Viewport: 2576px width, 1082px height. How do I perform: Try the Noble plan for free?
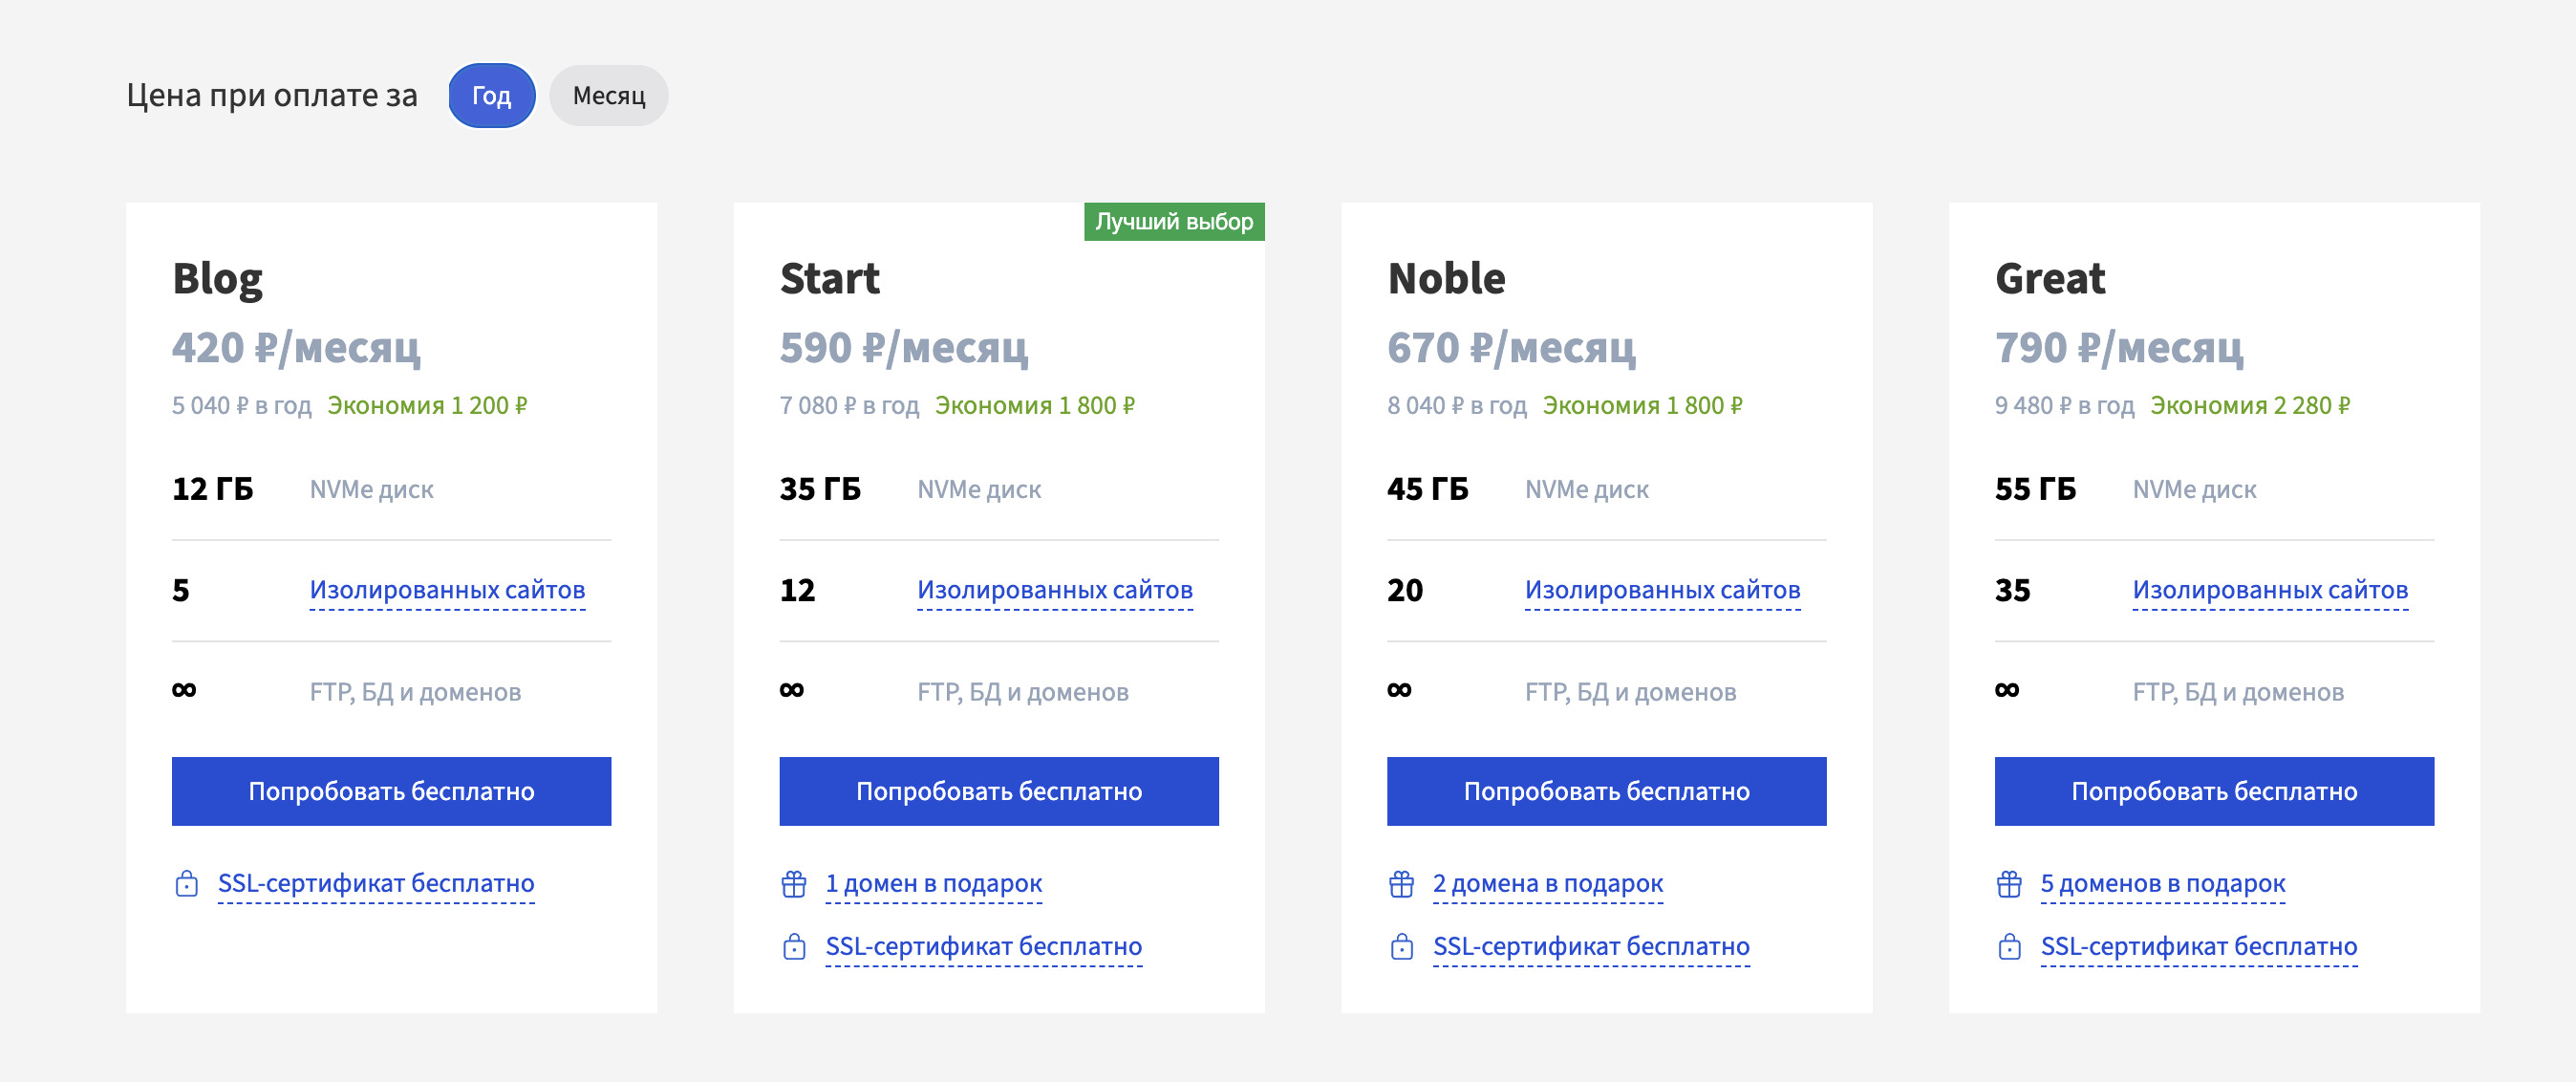point(1606,791)
